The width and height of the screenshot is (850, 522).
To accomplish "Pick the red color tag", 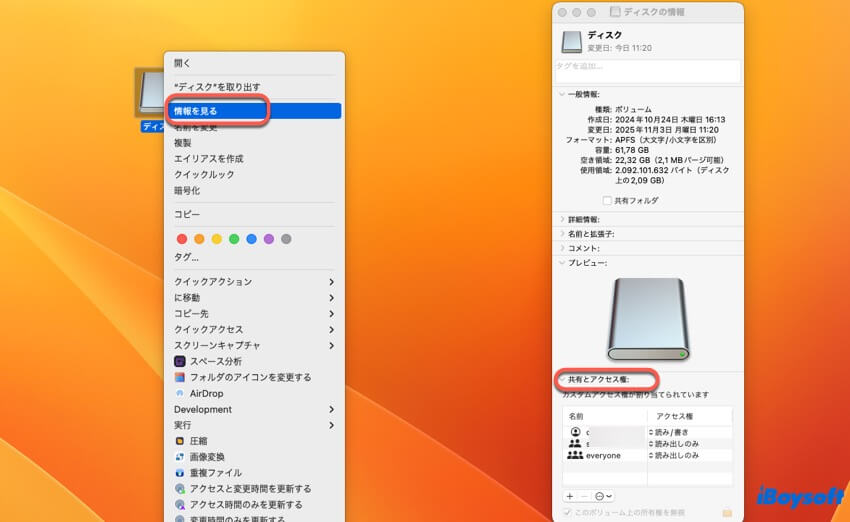I will [182, 239].
